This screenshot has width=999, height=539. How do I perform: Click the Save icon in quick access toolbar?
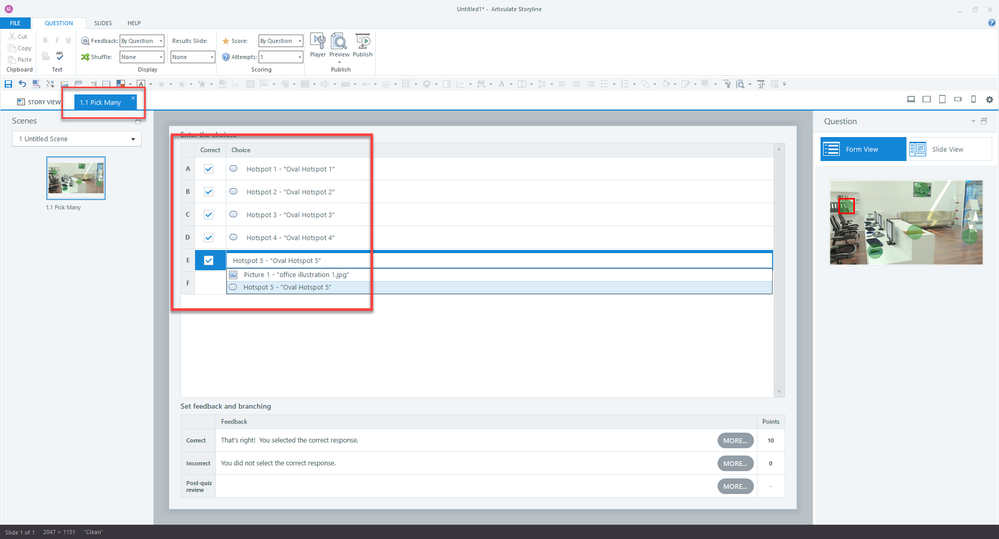pyautogui.click(x=8, y=84)
